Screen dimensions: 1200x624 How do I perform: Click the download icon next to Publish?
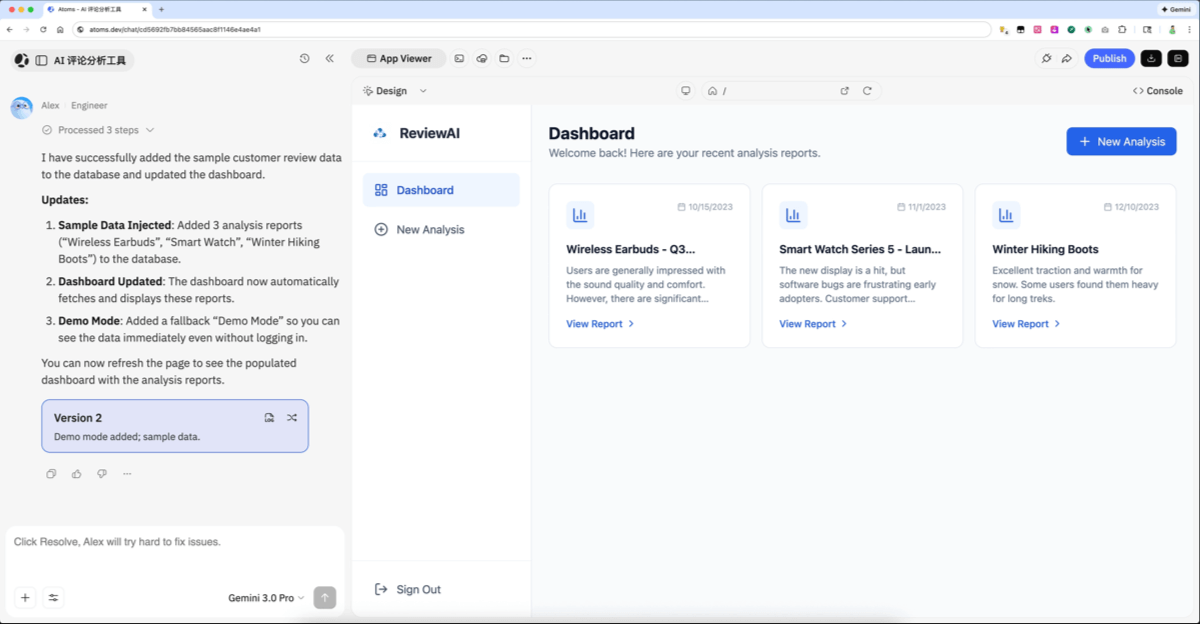click(1151, 59)
